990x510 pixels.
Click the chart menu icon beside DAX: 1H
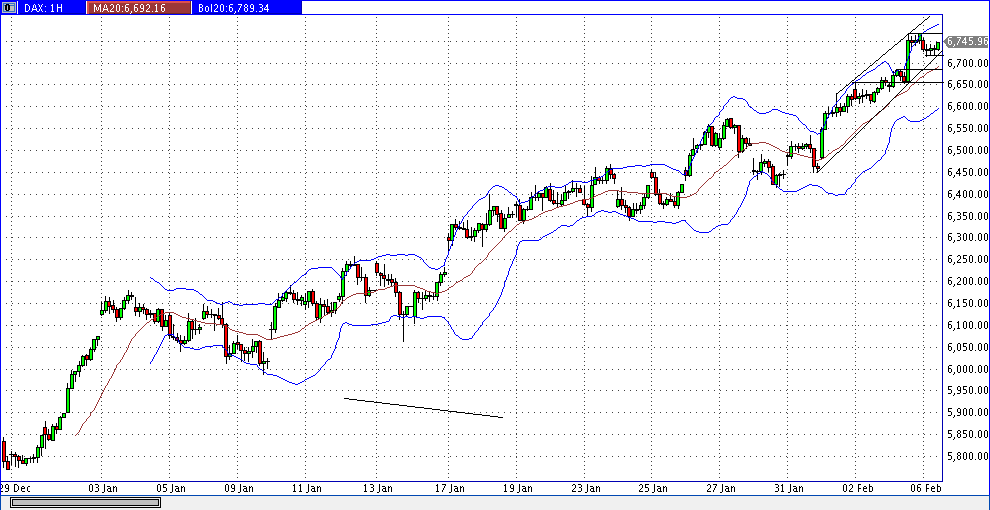click(x=8, y=7)
